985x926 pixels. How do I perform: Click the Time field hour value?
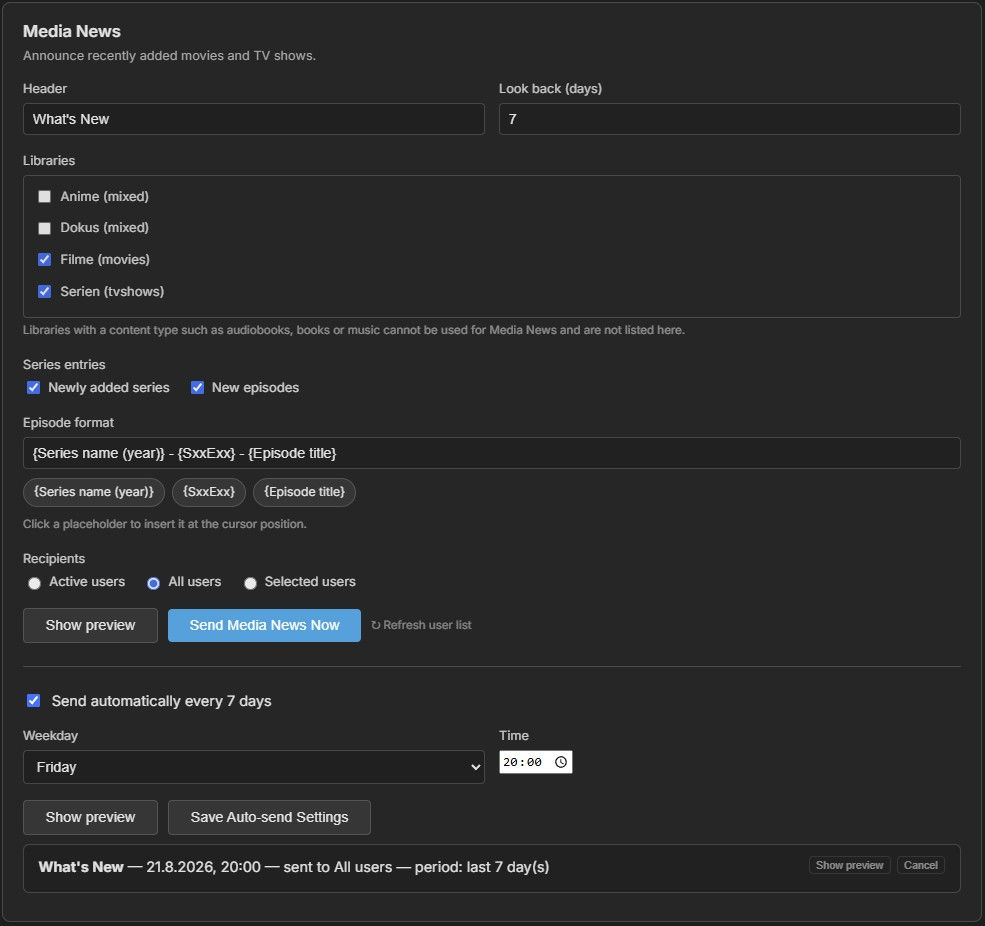click(509, 762)
